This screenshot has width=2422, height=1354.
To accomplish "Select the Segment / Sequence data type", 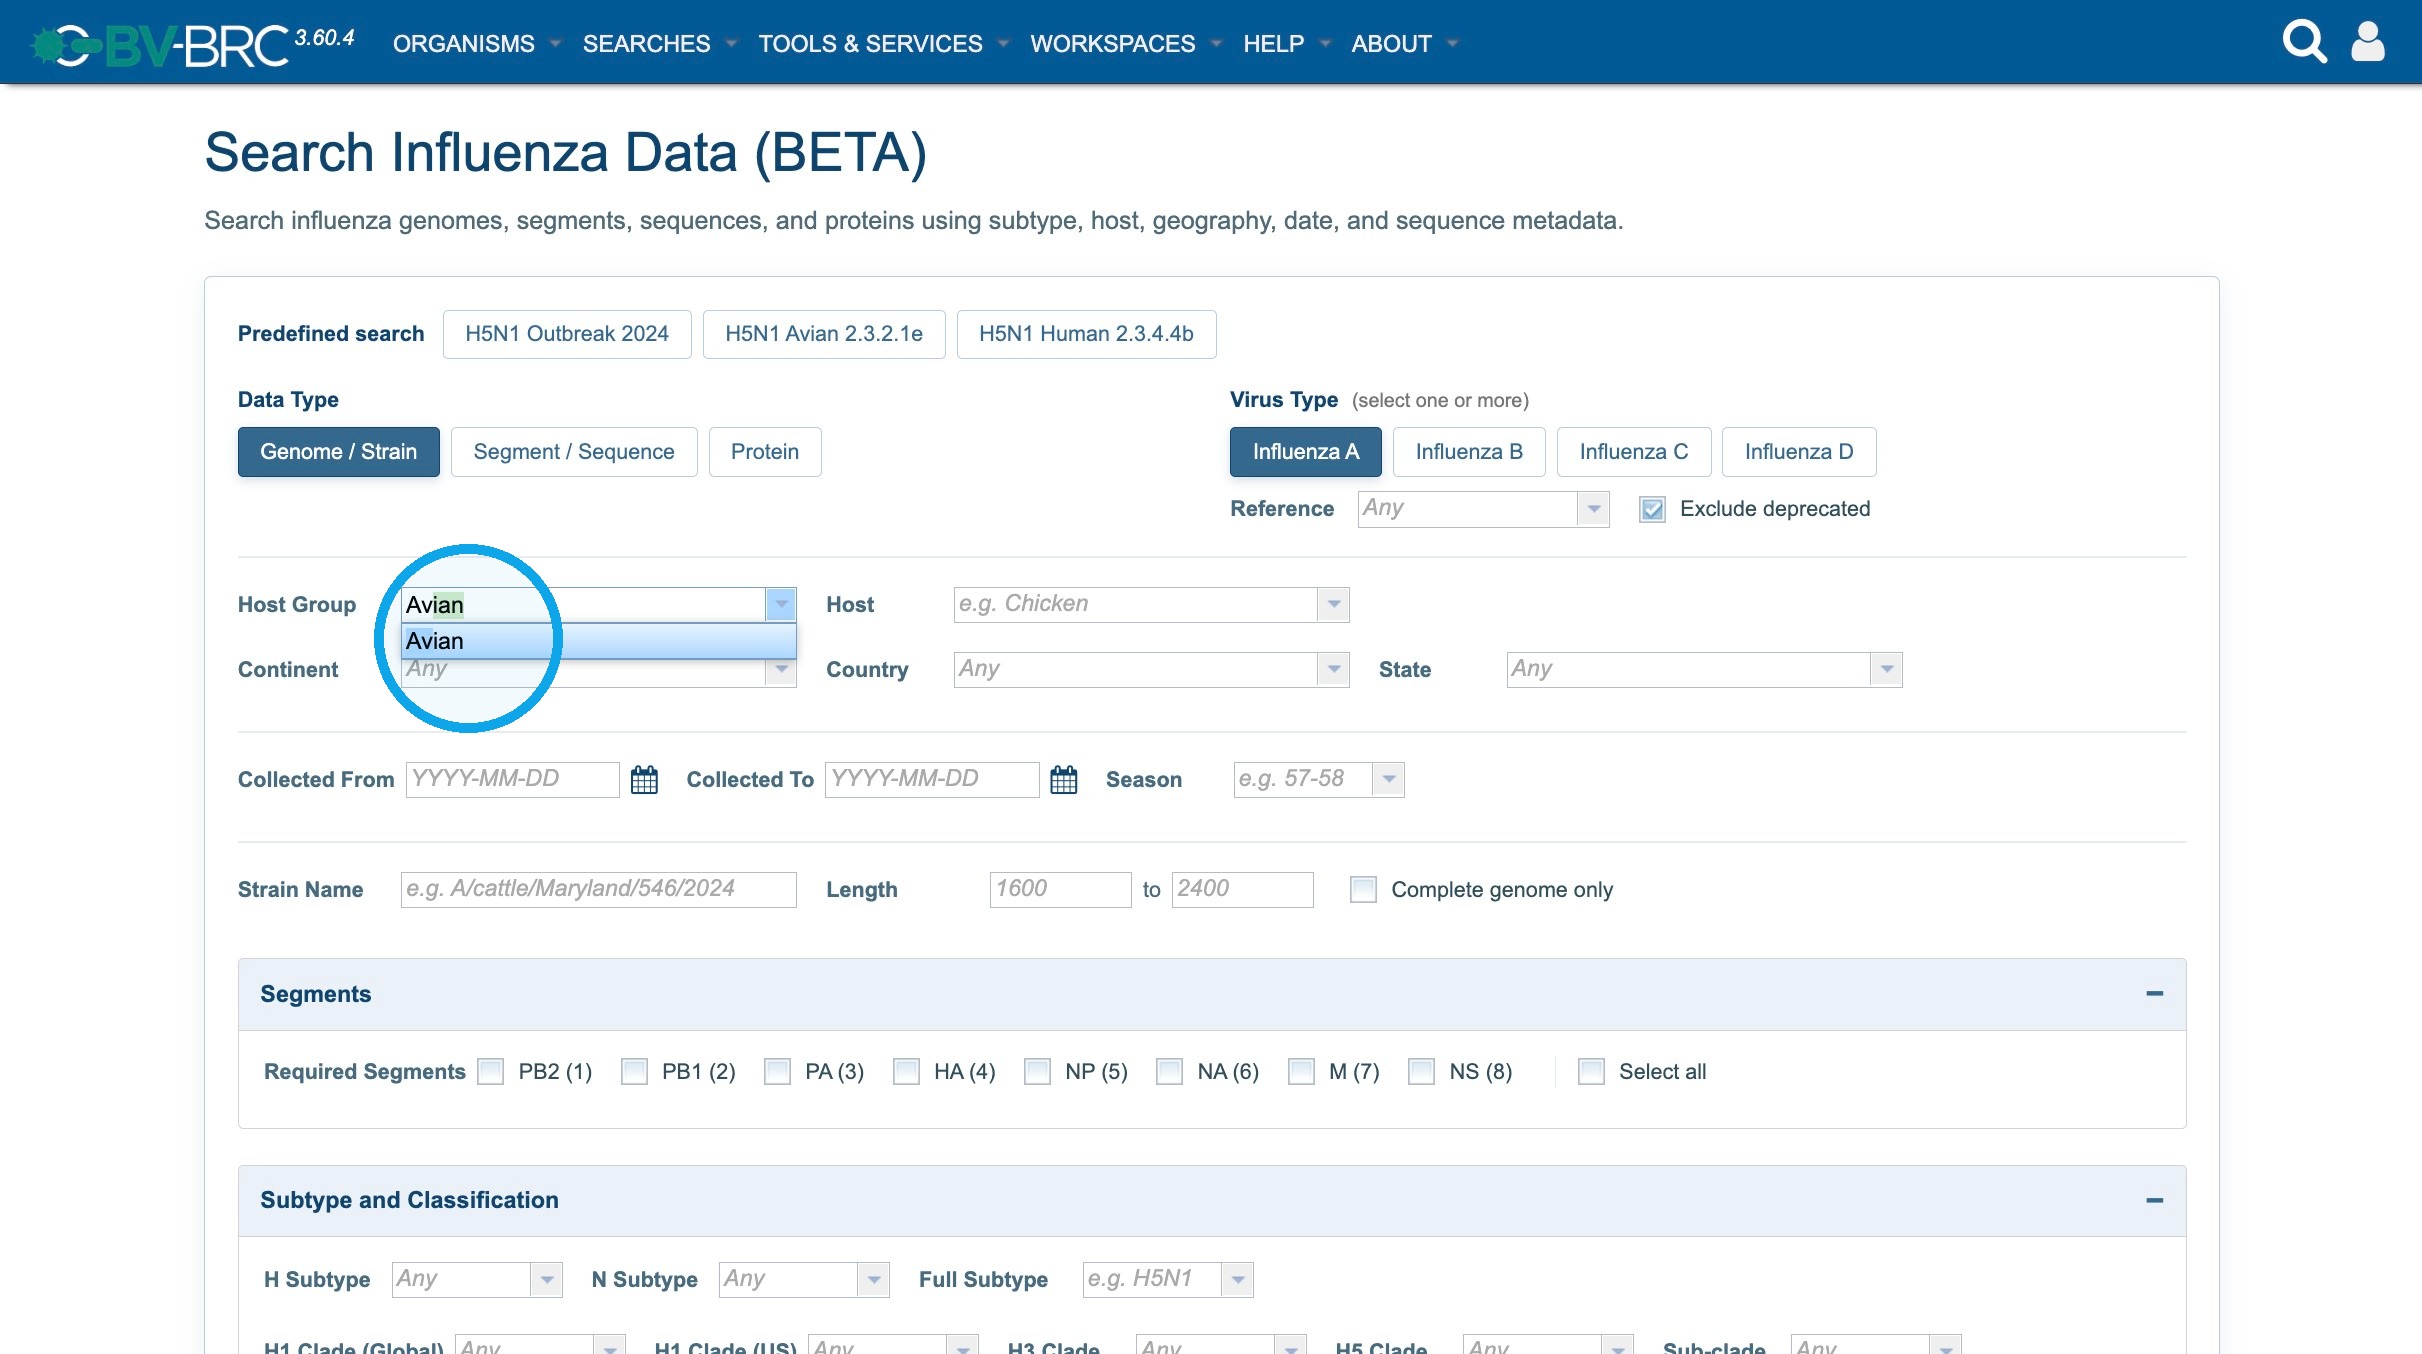I will click(x=574, y=452).
